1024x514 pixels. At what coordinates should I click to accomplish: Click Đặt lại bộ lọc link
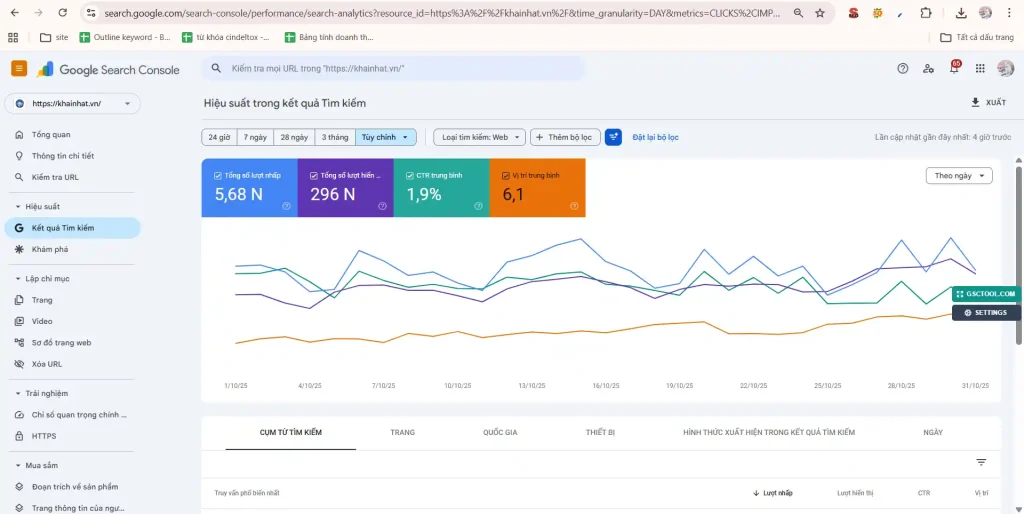tap(655, 137)
